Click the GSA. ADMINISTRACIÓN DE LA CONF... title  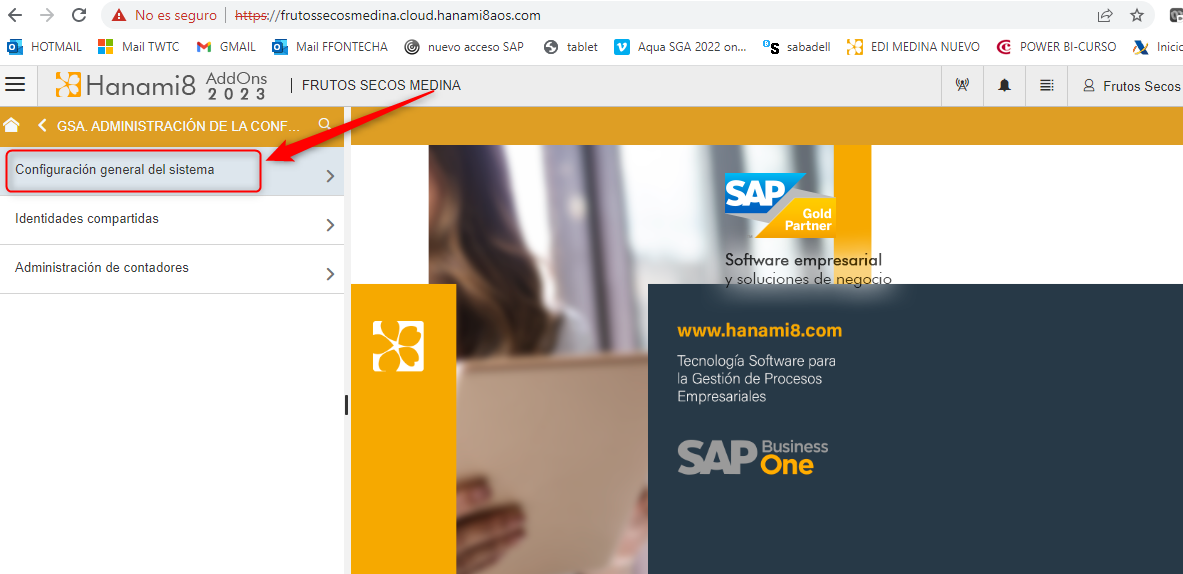point(179,126)
